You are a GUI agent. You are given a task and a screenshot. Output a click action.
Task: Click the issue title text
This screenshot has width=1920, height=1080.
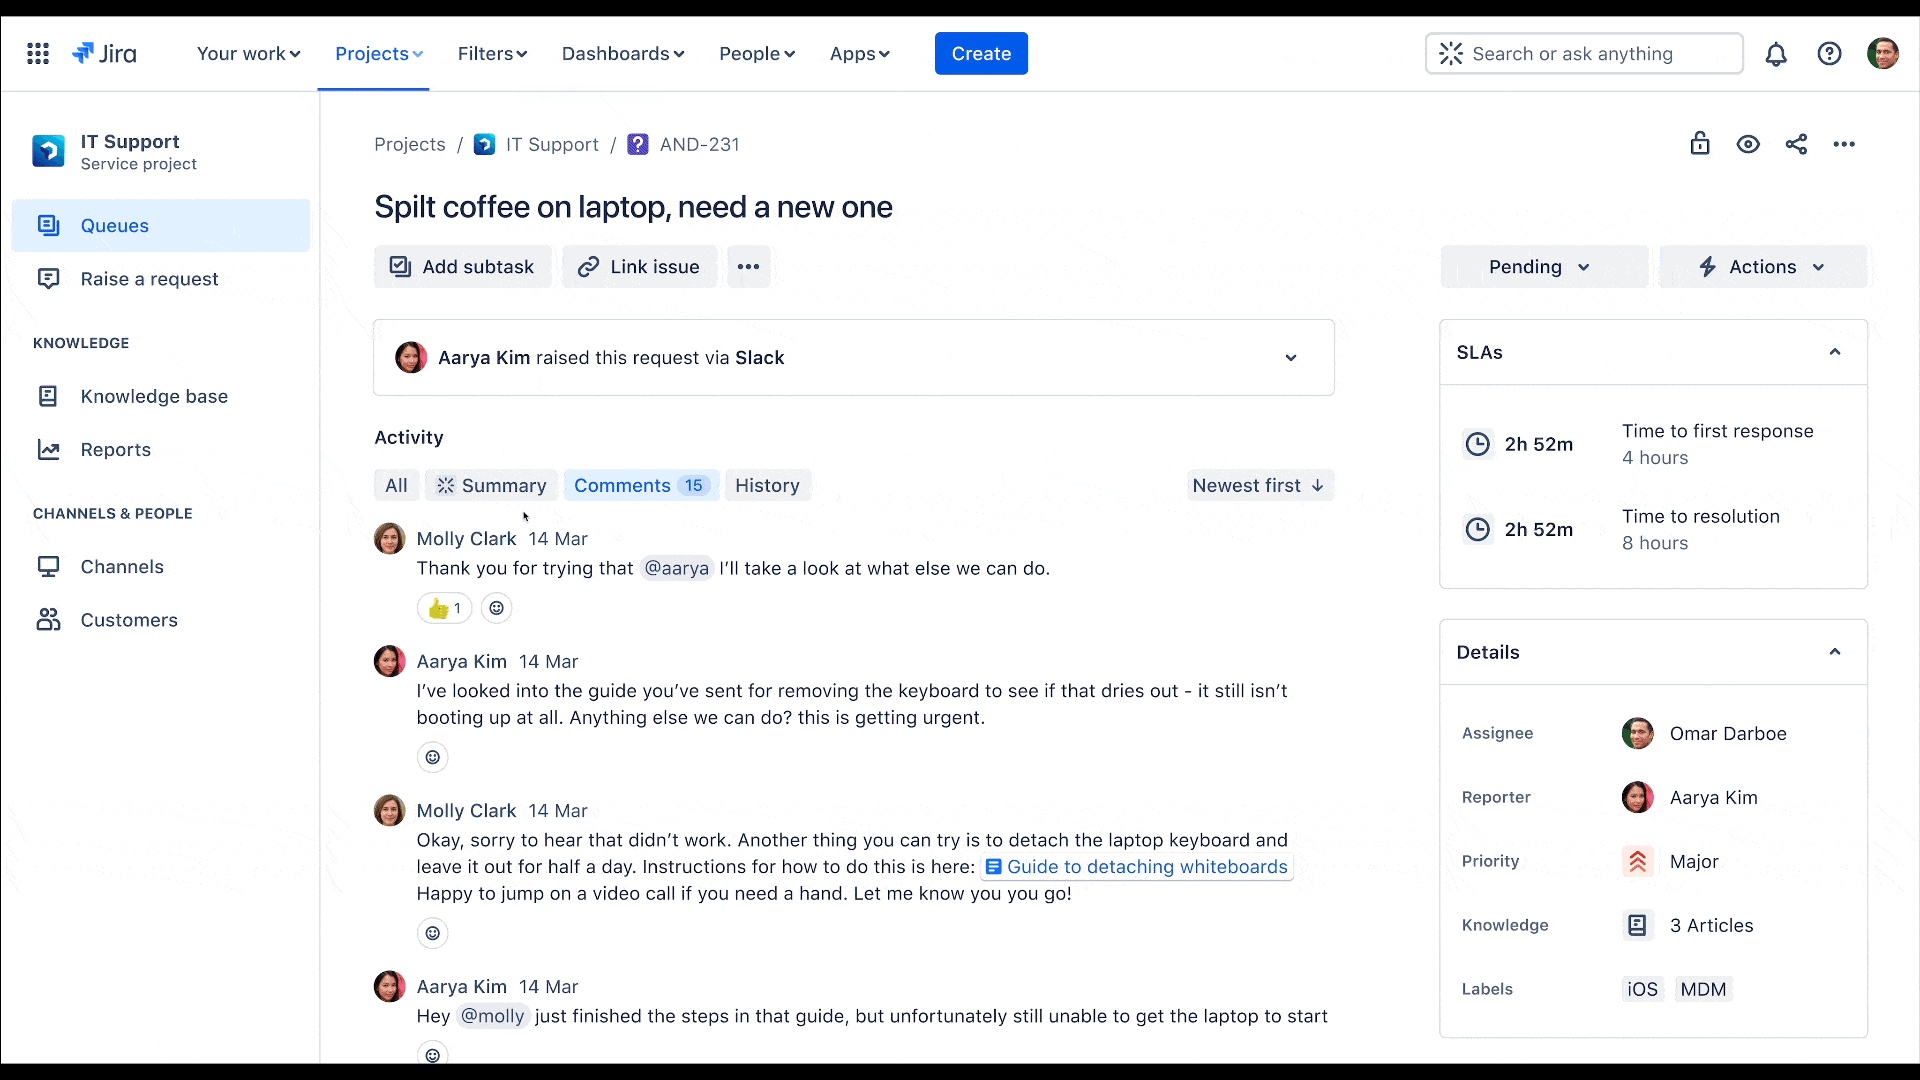633,207
